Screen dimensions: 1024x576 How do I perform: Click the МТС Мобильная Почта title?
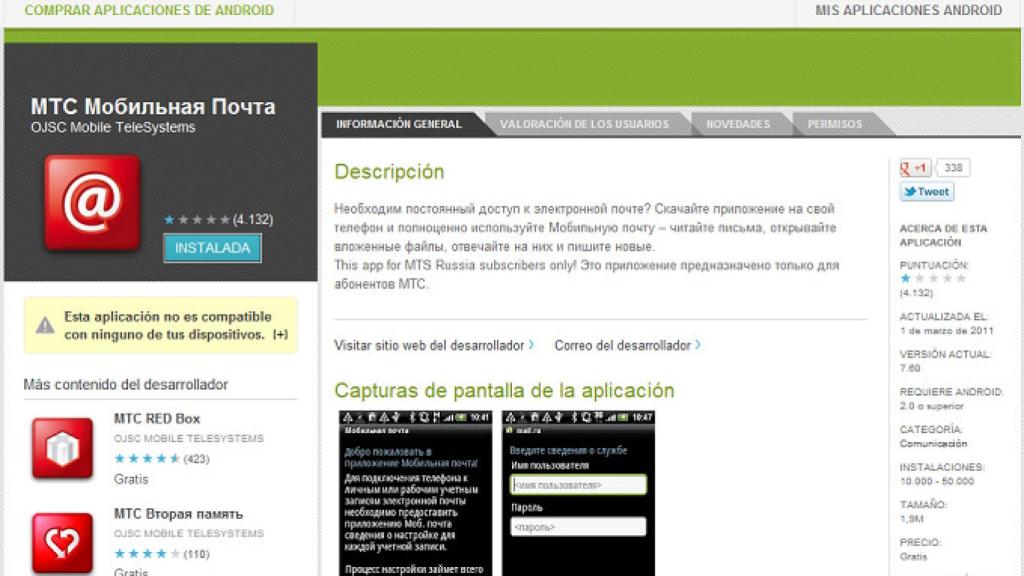point(153,106)
